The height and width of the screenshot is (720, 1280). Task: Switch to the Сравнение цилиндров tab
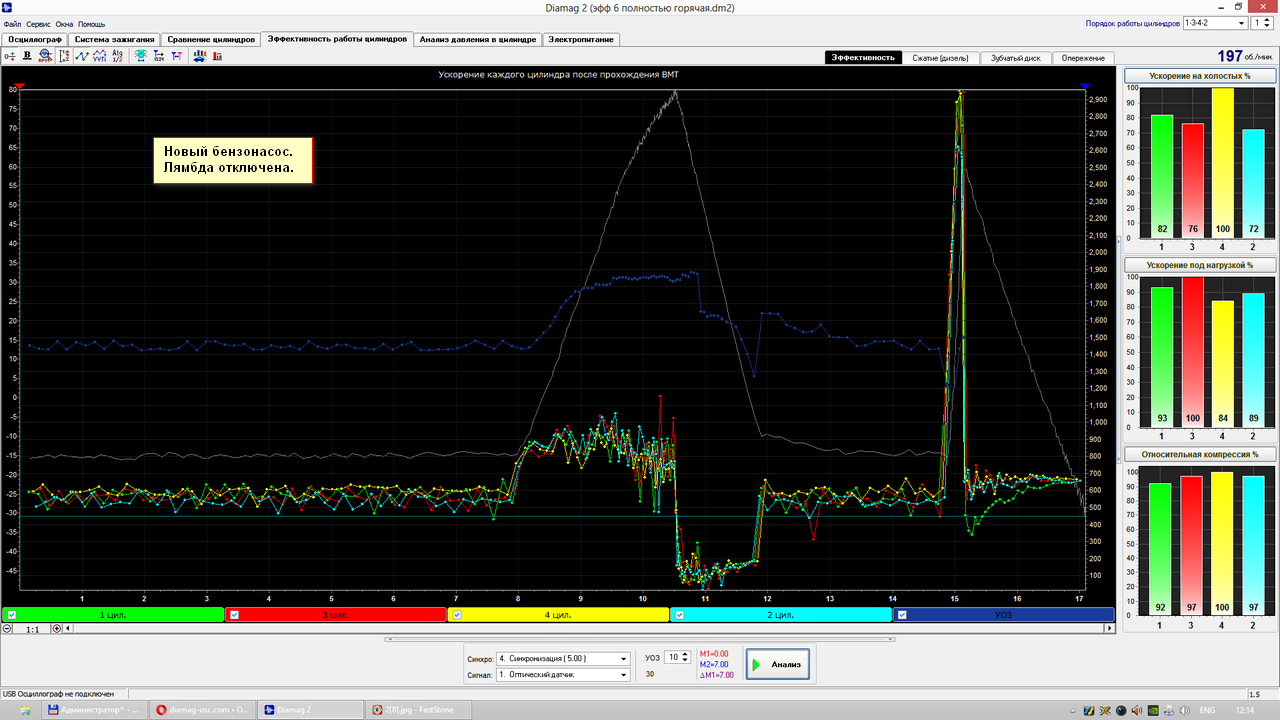(x=211, y=39)
